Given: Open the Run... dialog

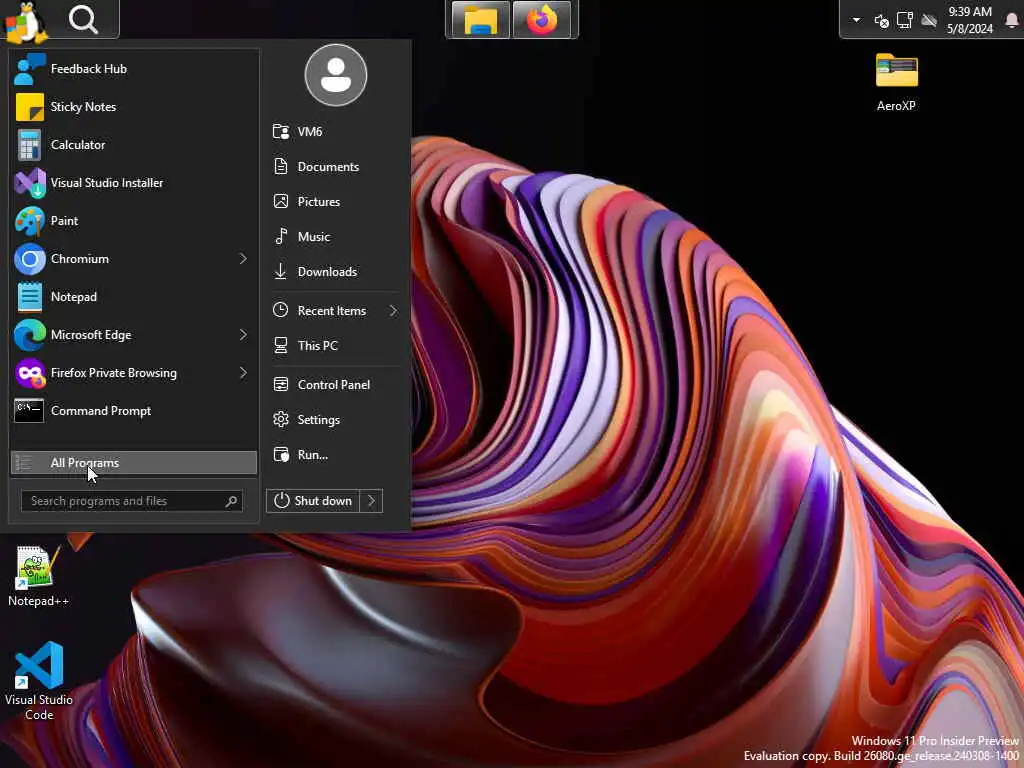Looking at the screenshot, I should (335, 454).
